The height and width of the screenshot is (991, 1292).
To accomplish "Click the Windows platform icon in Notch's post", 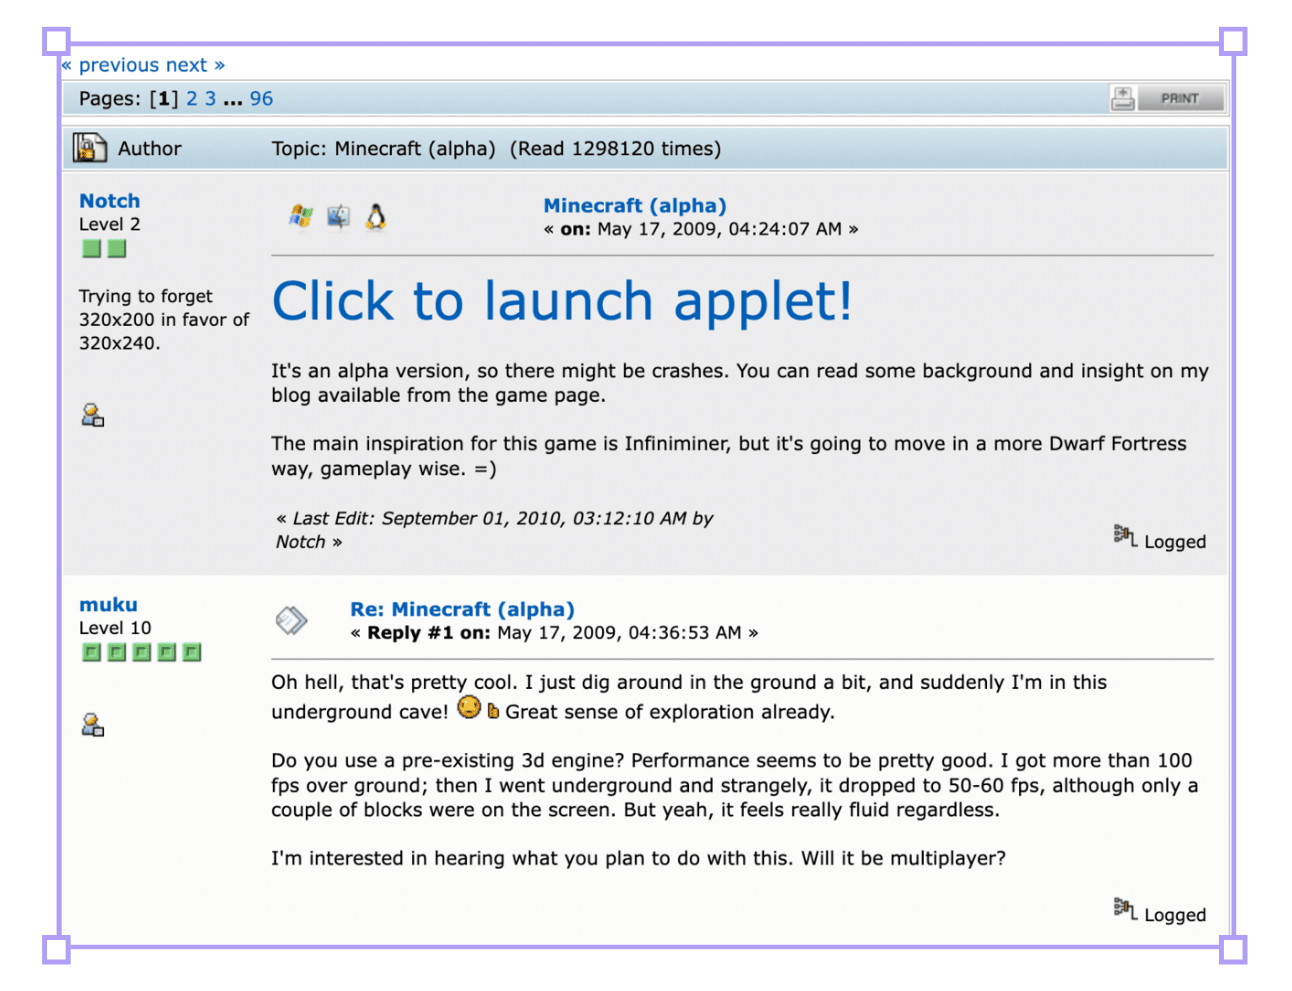I will coord(301,216).
